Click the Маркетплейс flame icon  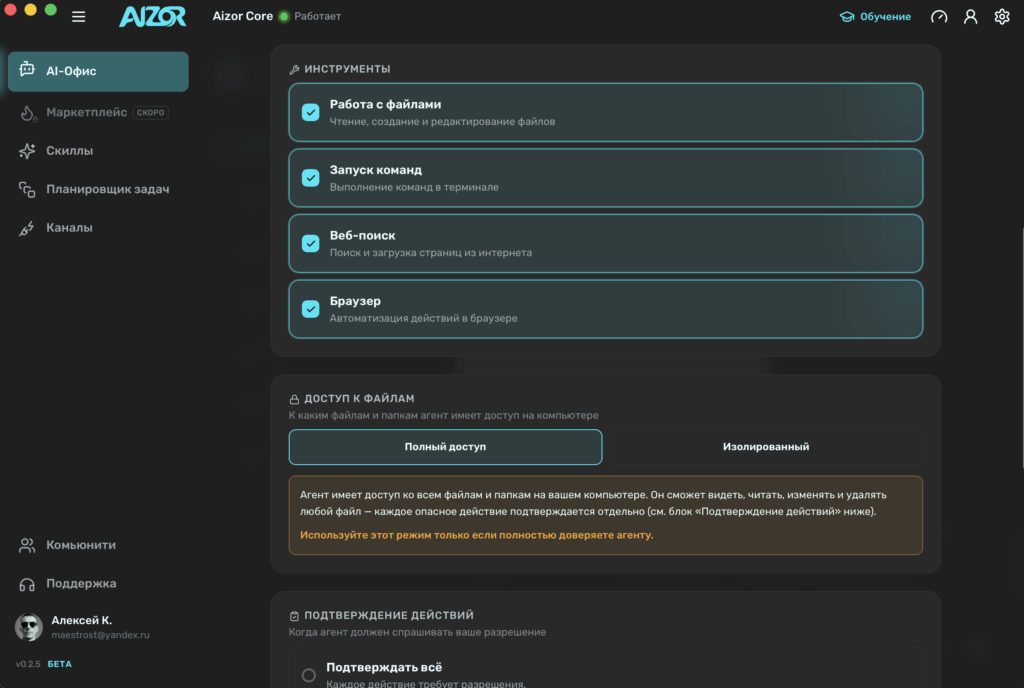pos(27,113)
